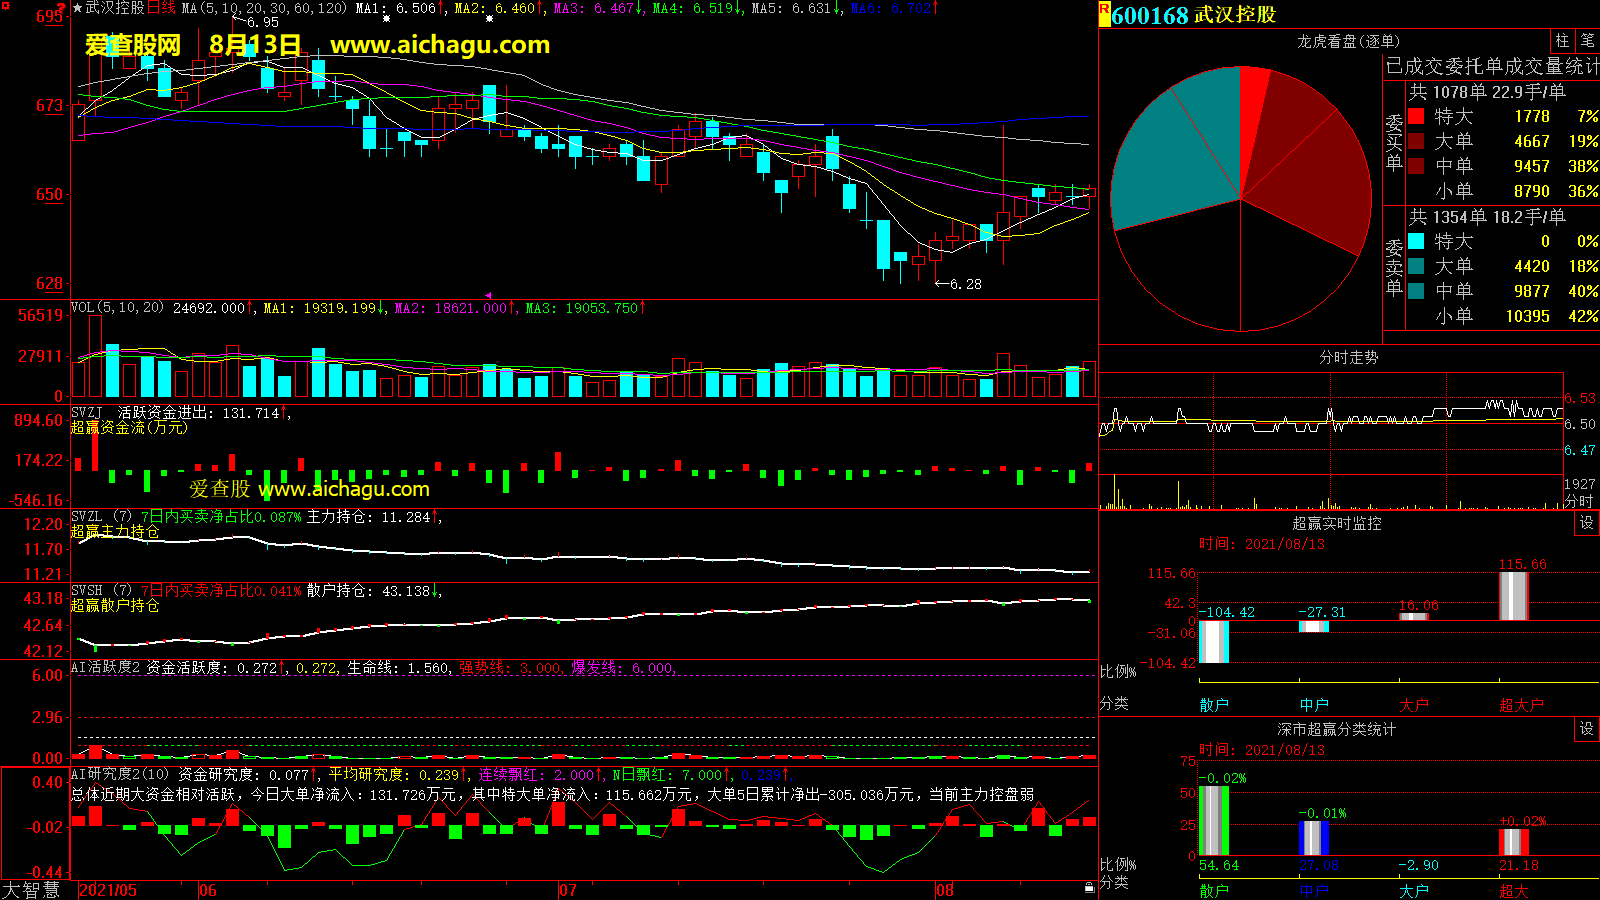Click stock code 600168 in the header
The width and height of the screenshot is (1600, 900).
tap(1150, 15)
